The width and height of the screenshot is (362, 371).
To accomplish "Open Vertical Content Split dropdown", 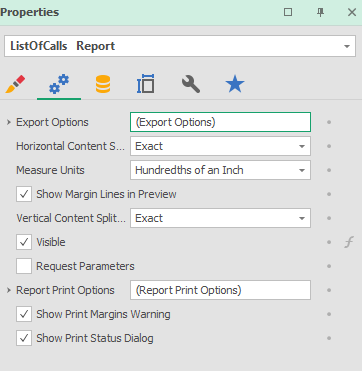I will [302, 218].
